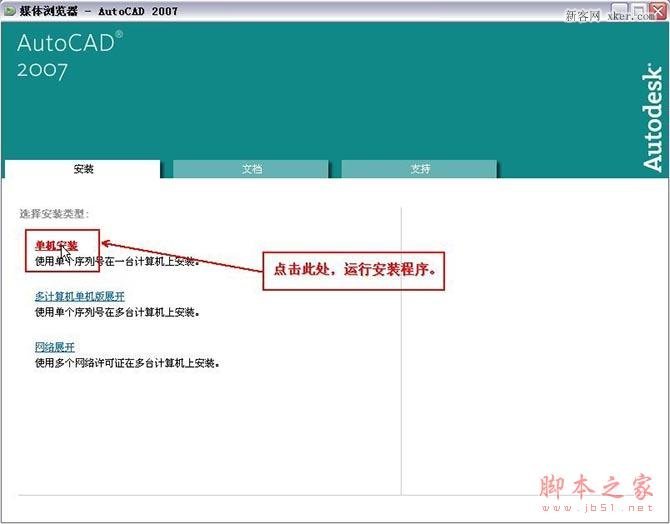Open the 多计算机单机版展开 link
Screen dimensions: 670x524
[80, 296]
